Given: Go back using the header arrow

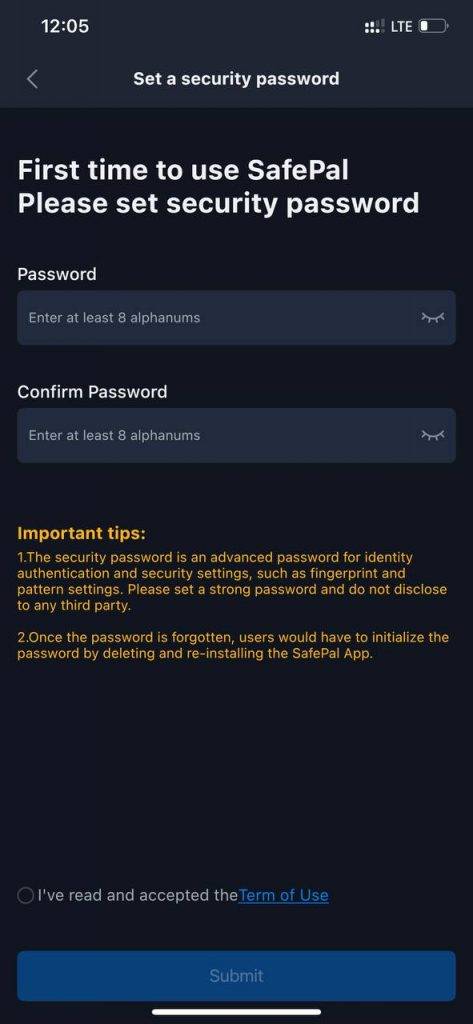Looking at the screenshot, I should (x=32, y=79).
